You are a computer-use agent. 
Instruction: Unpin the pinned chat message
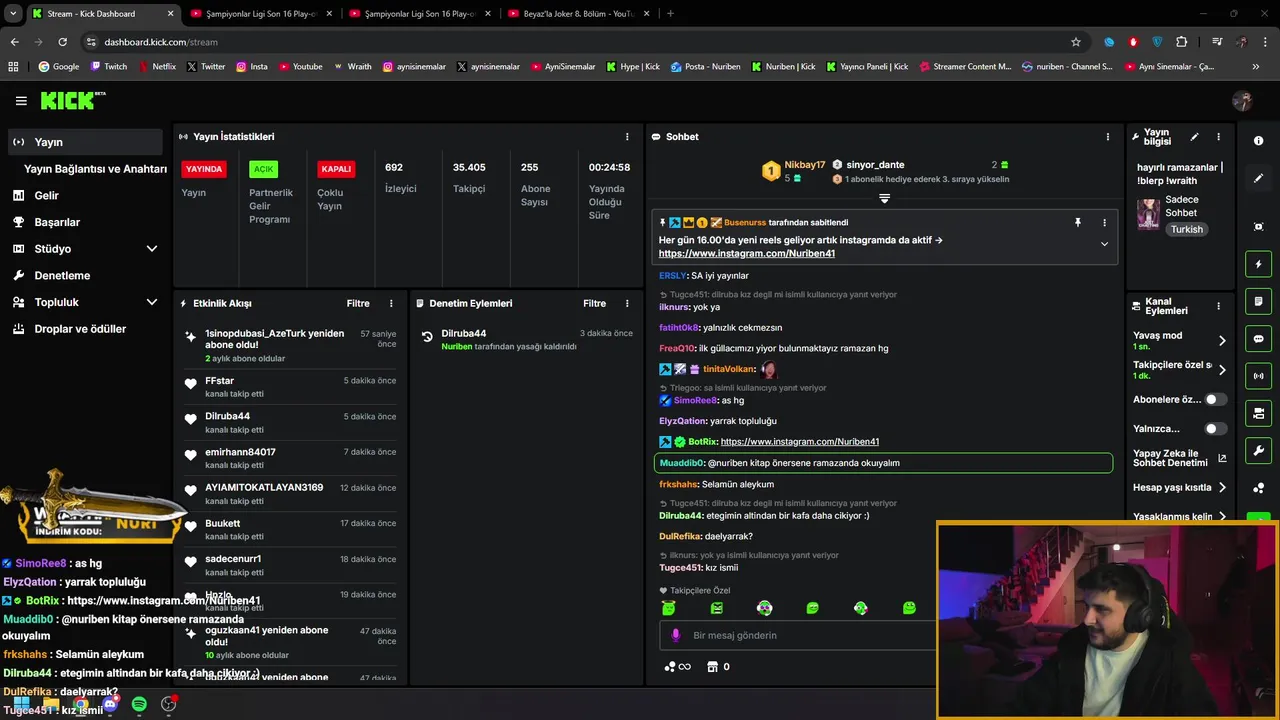[1078, 223]
